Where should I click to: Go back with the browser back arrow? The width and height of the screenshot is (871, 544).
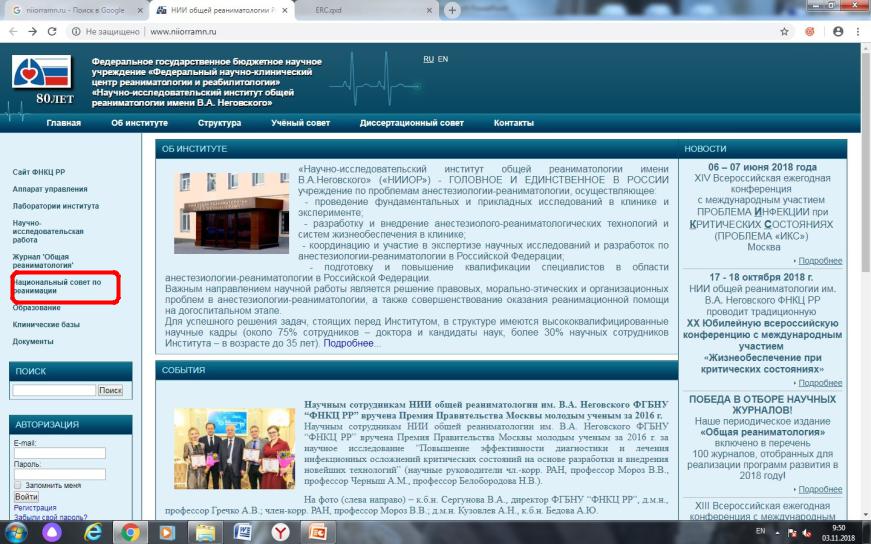pyautogui.click(x=14, y=32)
